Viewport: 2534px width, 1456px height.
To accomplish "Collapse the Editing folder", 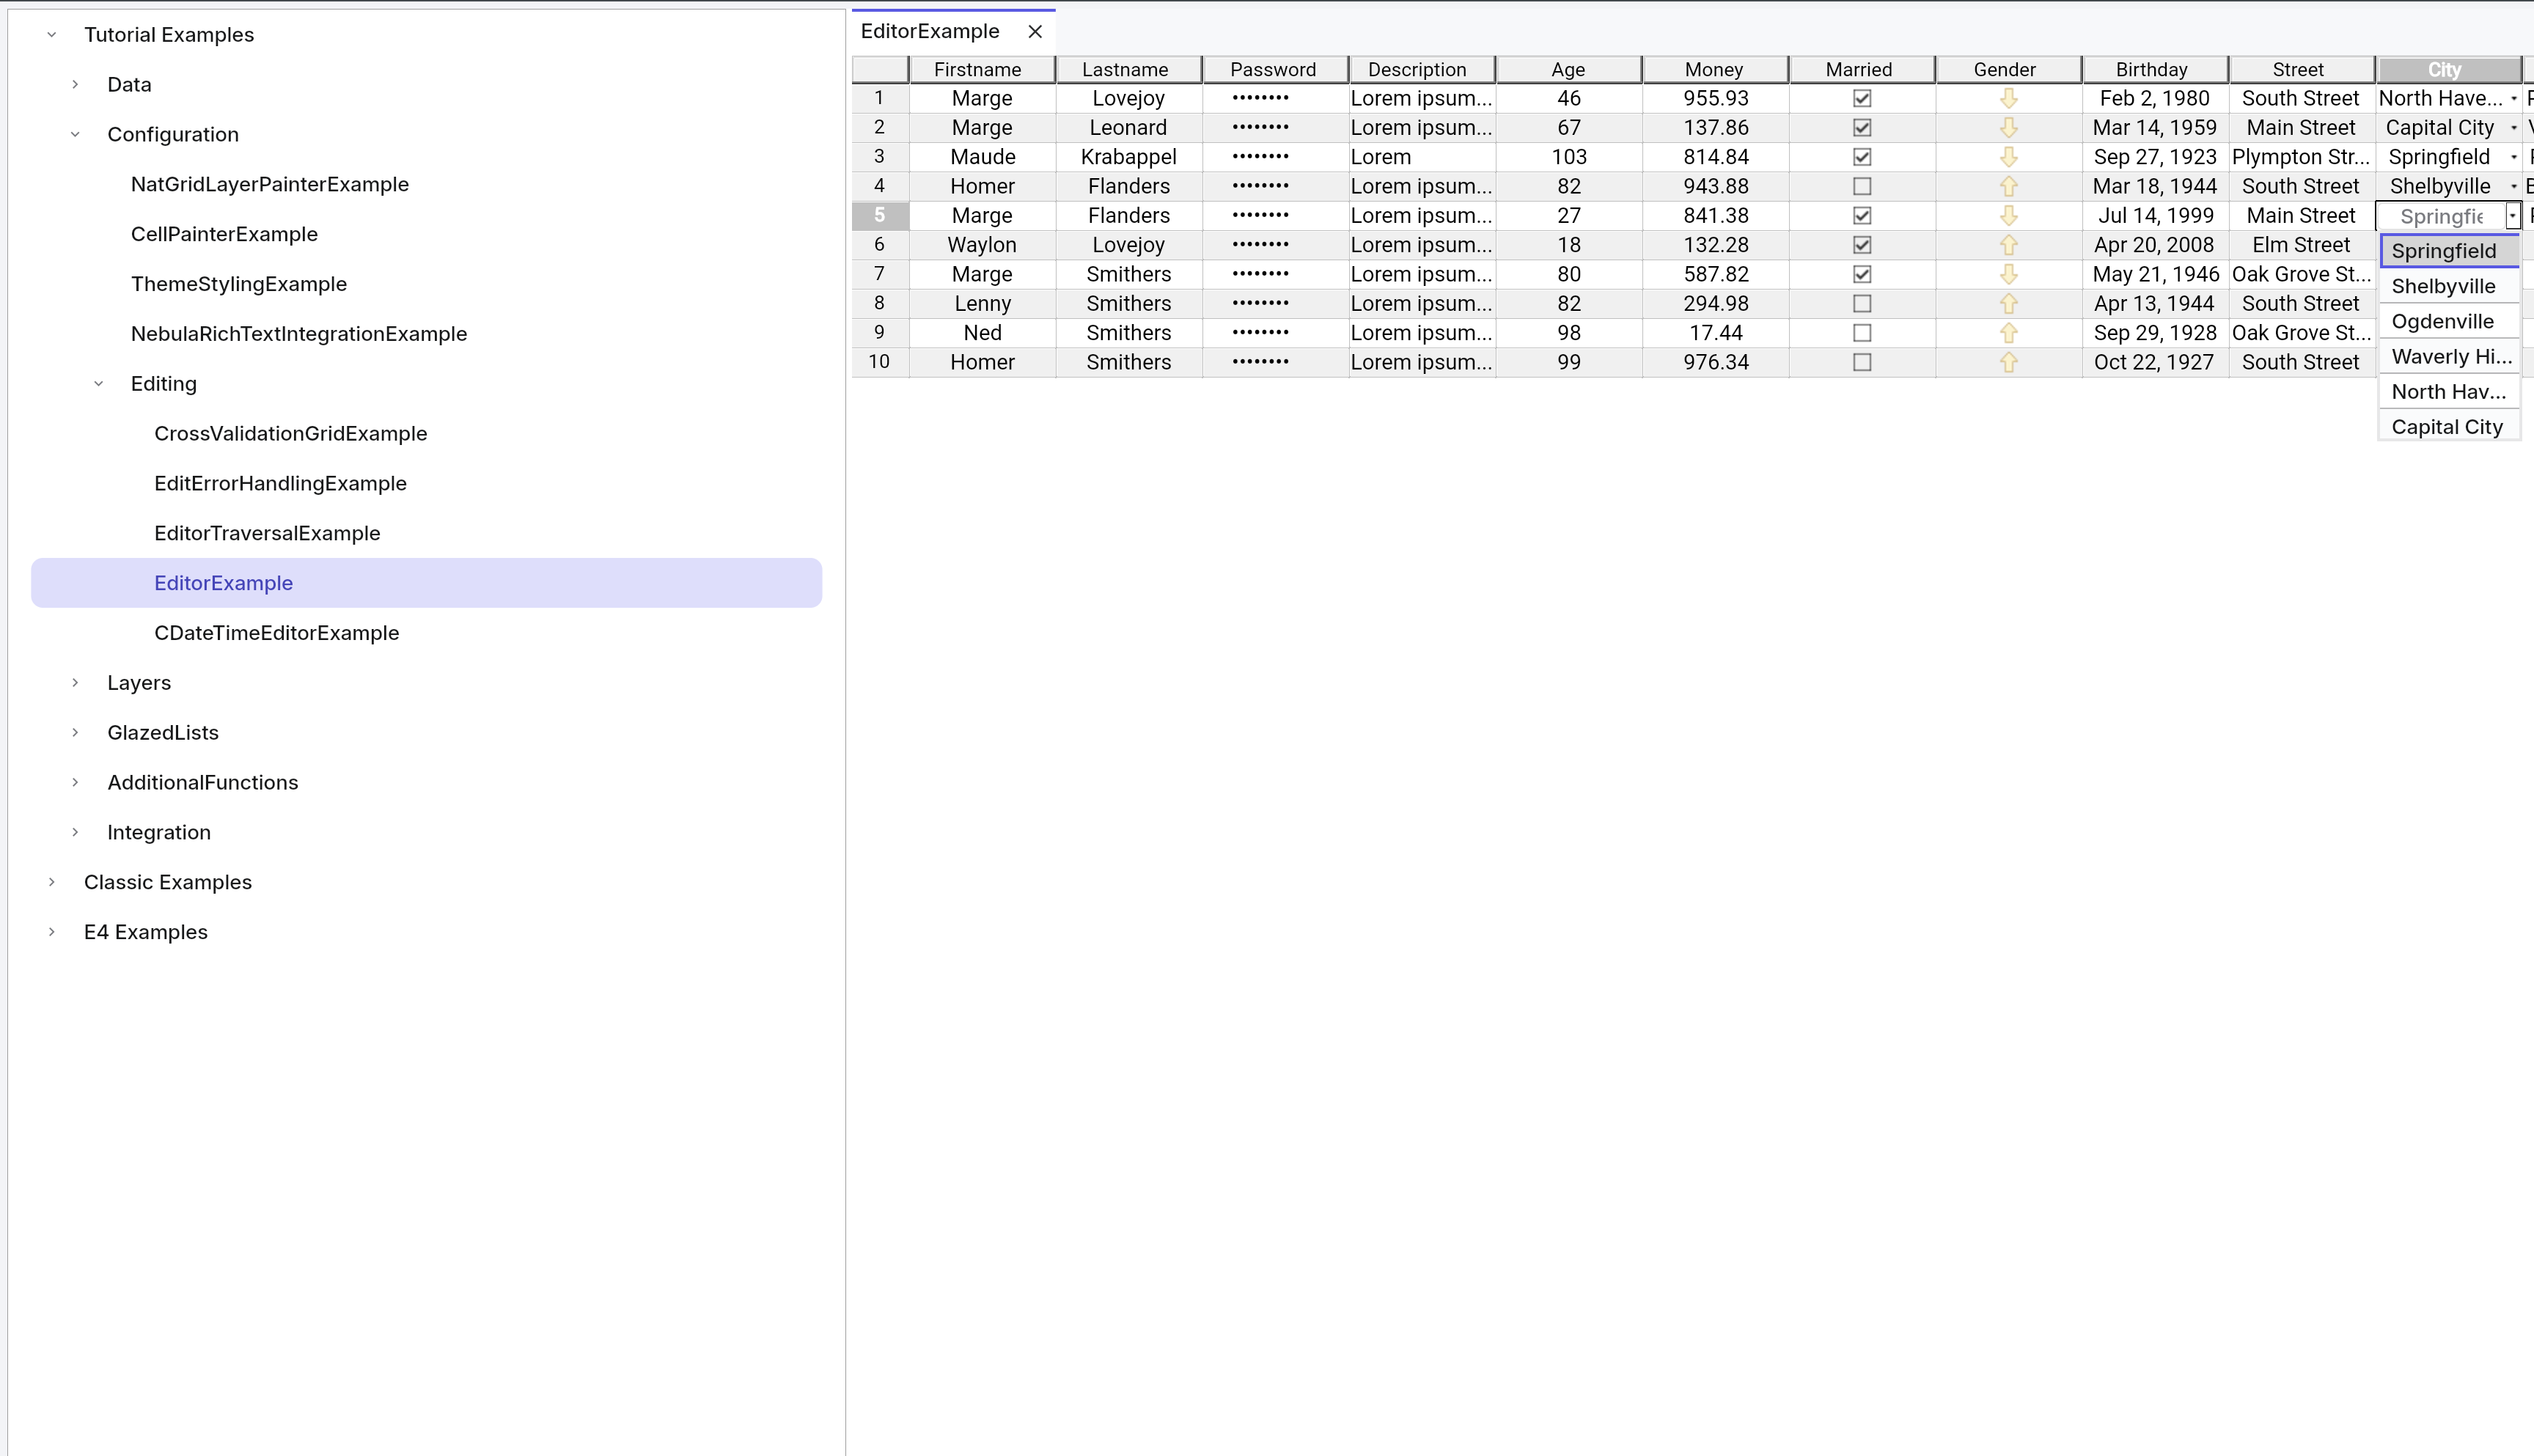I will 98,383.
